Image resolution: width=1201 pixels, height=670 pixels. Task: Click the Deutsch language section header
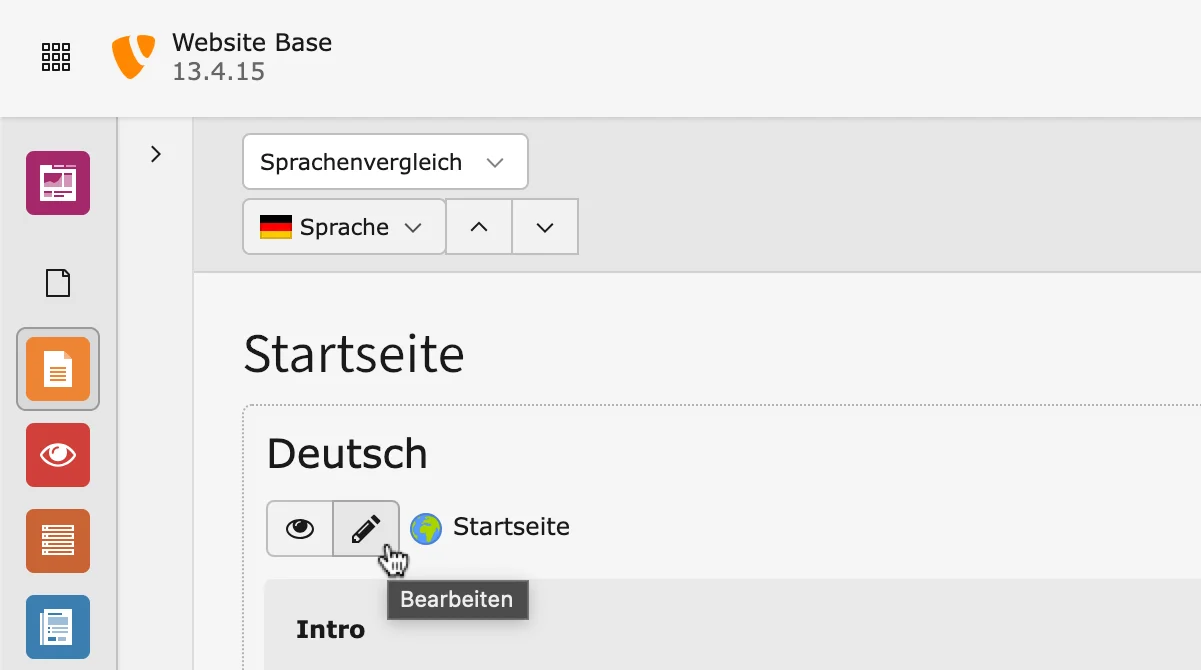click(346, 453)
